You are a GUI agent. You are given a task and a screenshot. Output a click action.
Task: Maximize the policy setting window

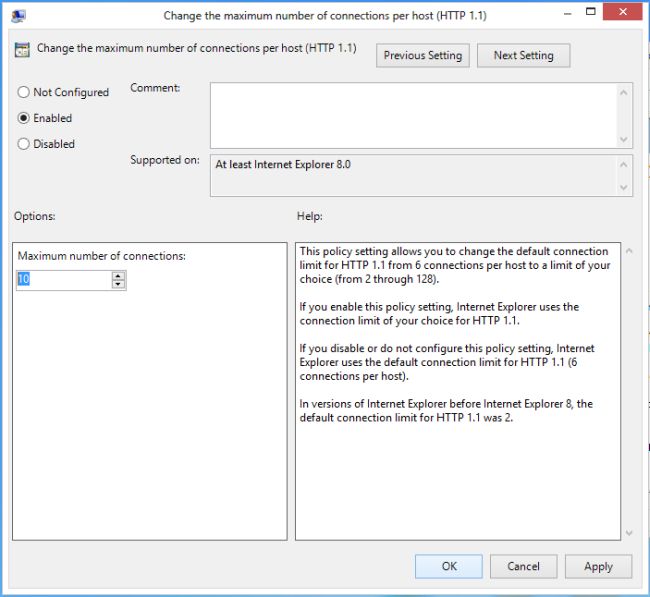point(591,12)
